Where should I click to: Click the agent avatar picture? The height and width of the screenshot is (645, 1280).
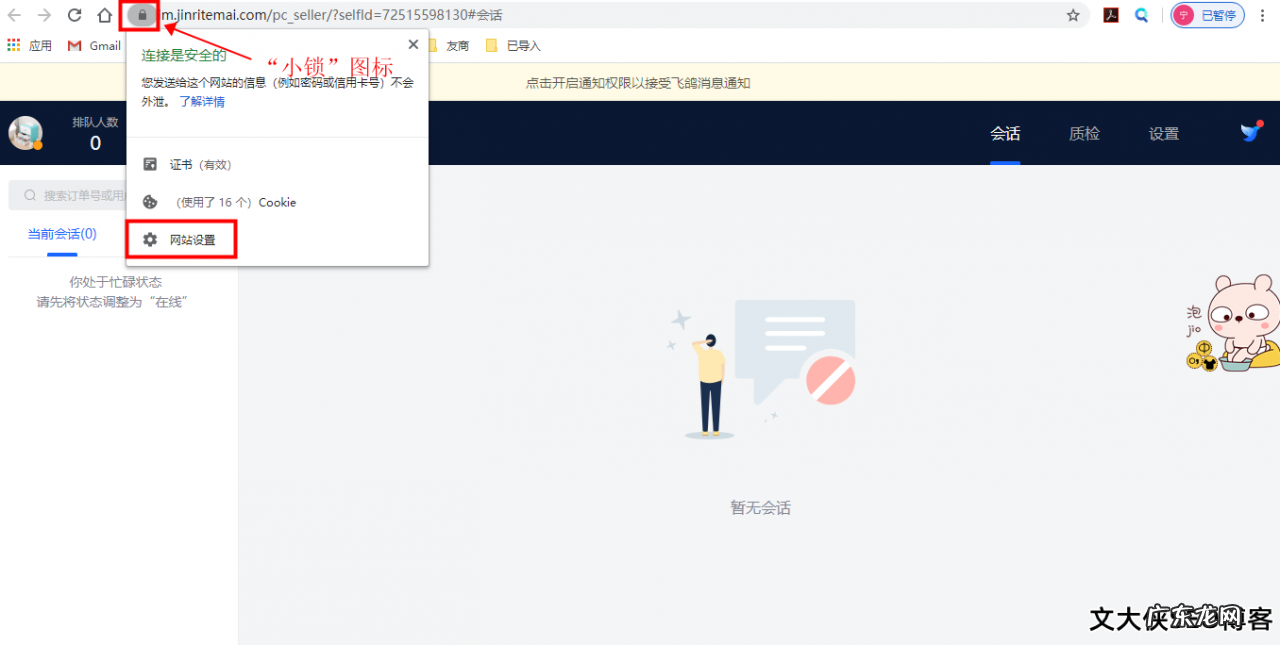(24, 132)
